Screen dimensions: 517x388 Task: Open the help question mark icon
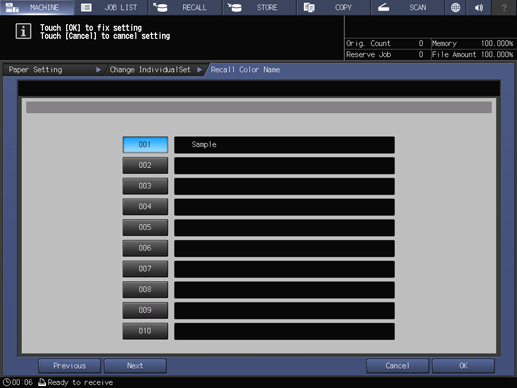(504, 7)
